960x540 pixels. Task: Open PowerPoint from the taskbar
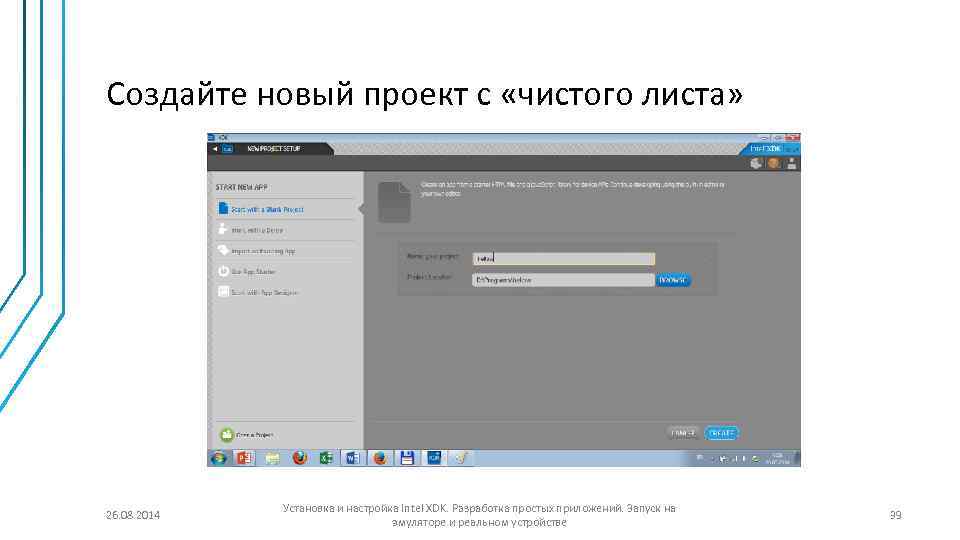coord(245,458)
